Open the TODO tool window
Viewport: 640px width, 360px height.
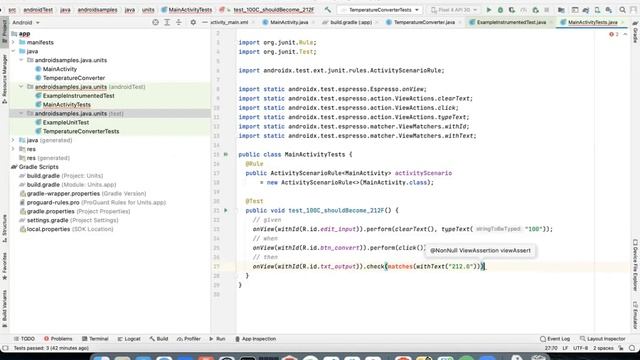24,339
